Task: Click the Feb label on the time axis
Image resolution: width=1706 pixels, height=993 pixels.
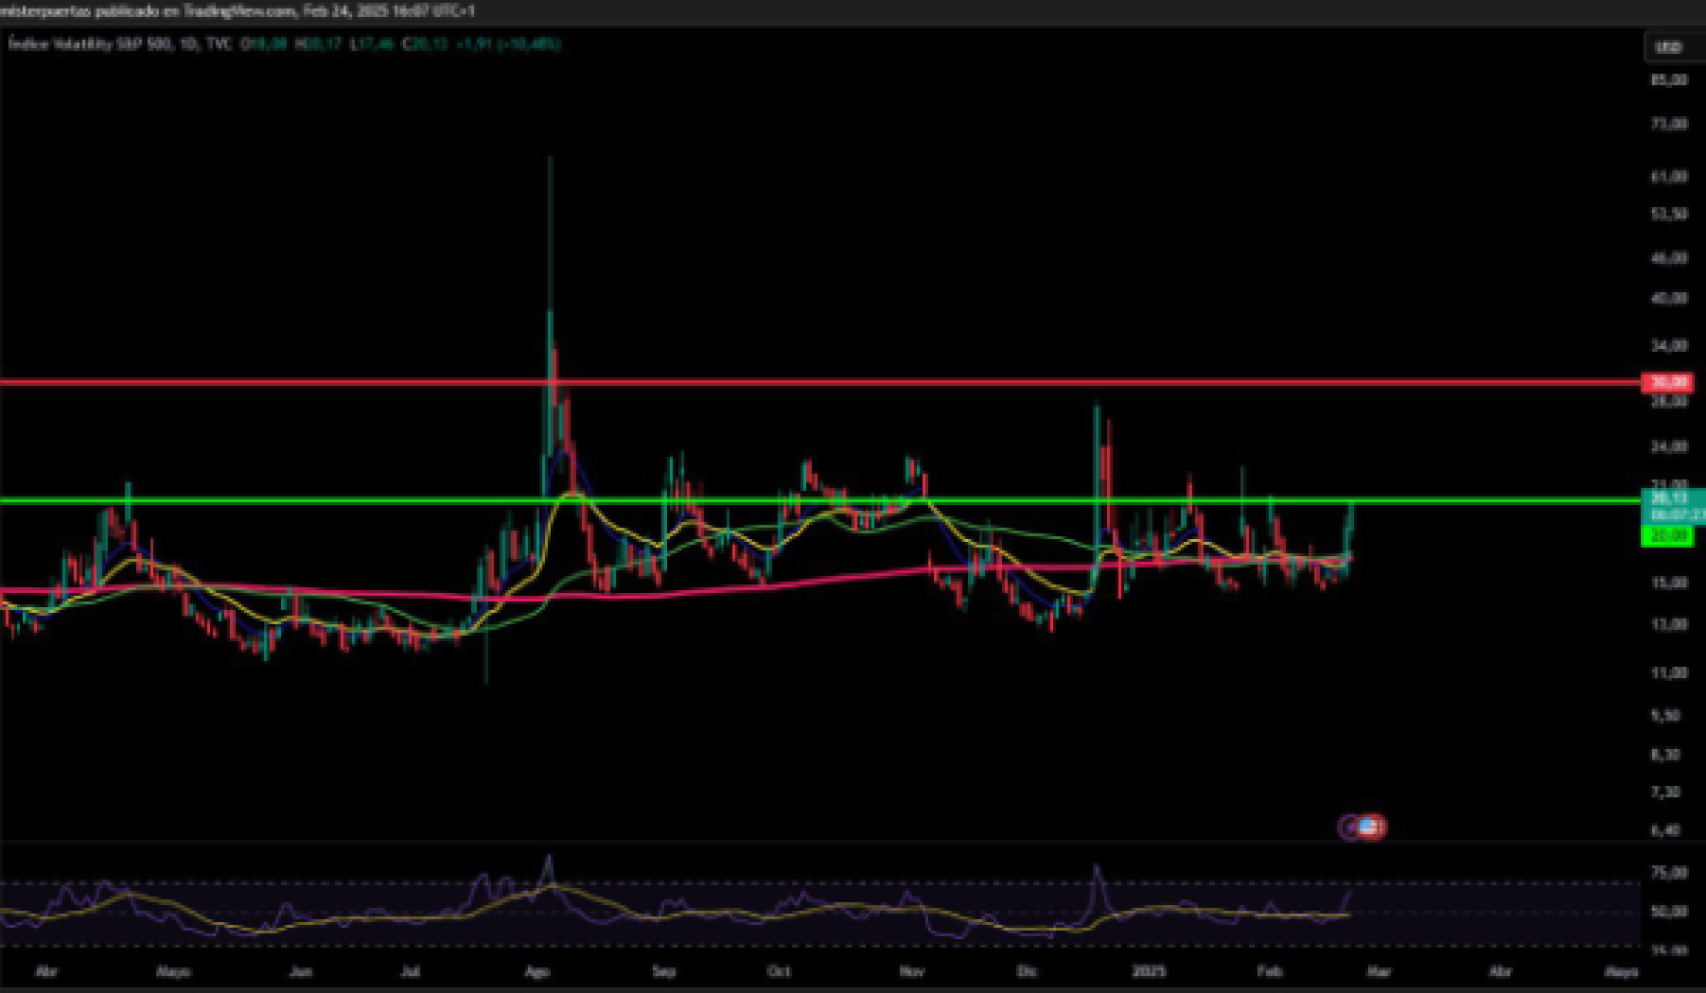Action: (x=1270, y=970)
